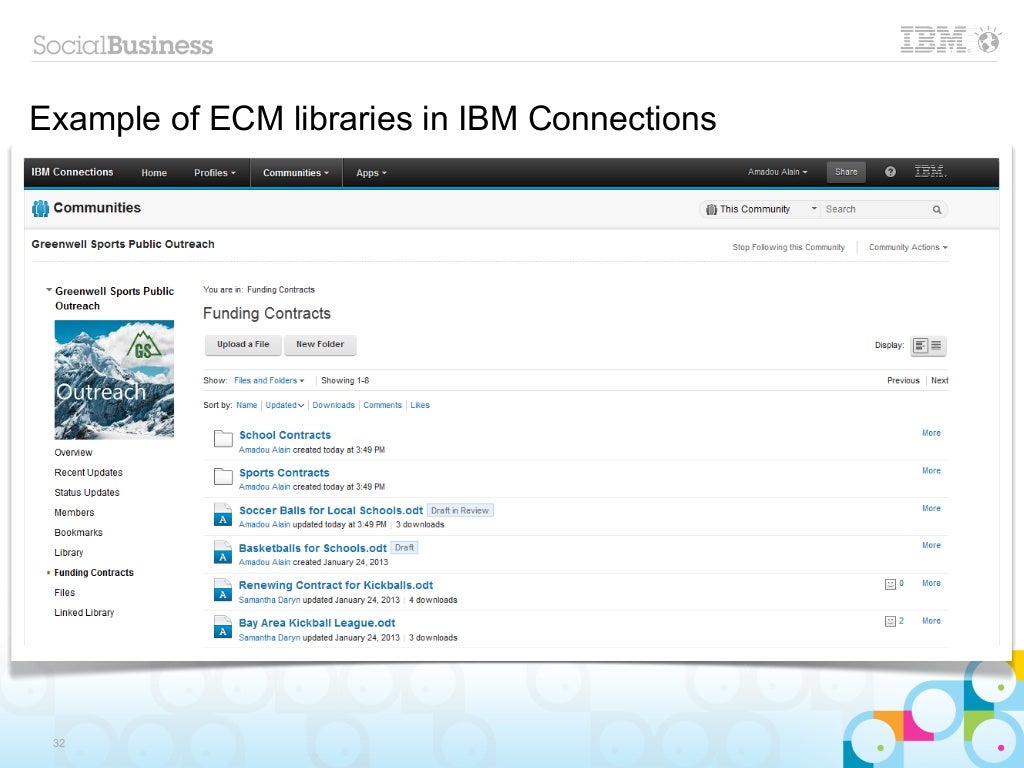Click More for Bay Area Kickball row

click(931, 621)
